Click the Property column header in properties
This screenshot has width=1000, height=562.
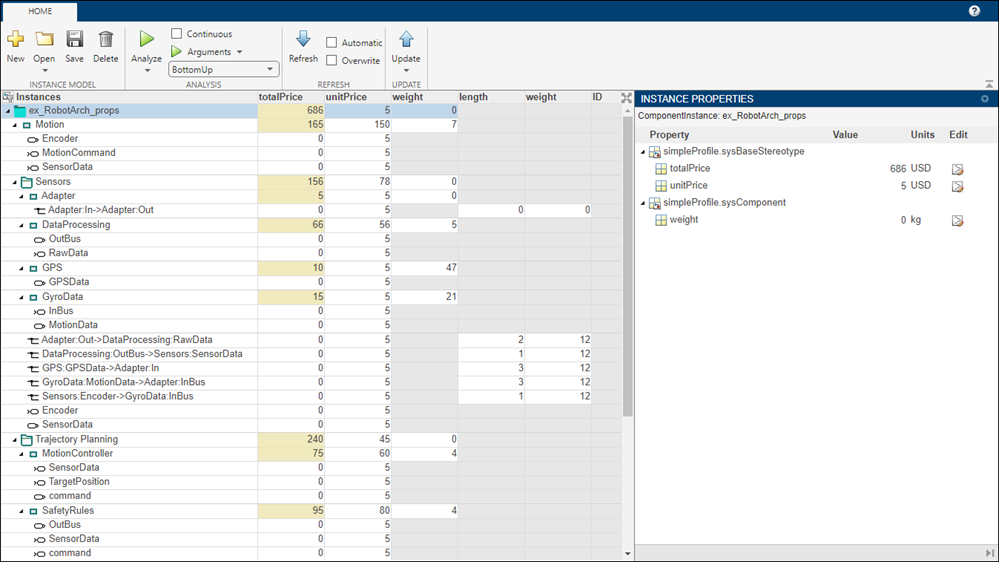tap(669, 135)
